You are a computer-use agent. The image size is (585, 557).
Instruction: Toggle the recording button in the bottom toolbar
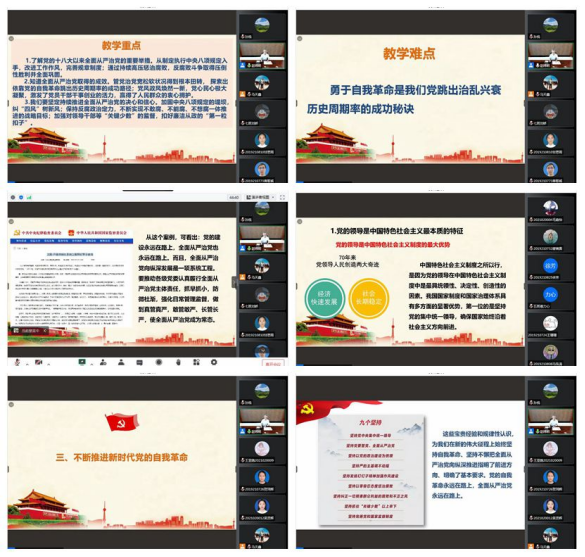point(159,362)
